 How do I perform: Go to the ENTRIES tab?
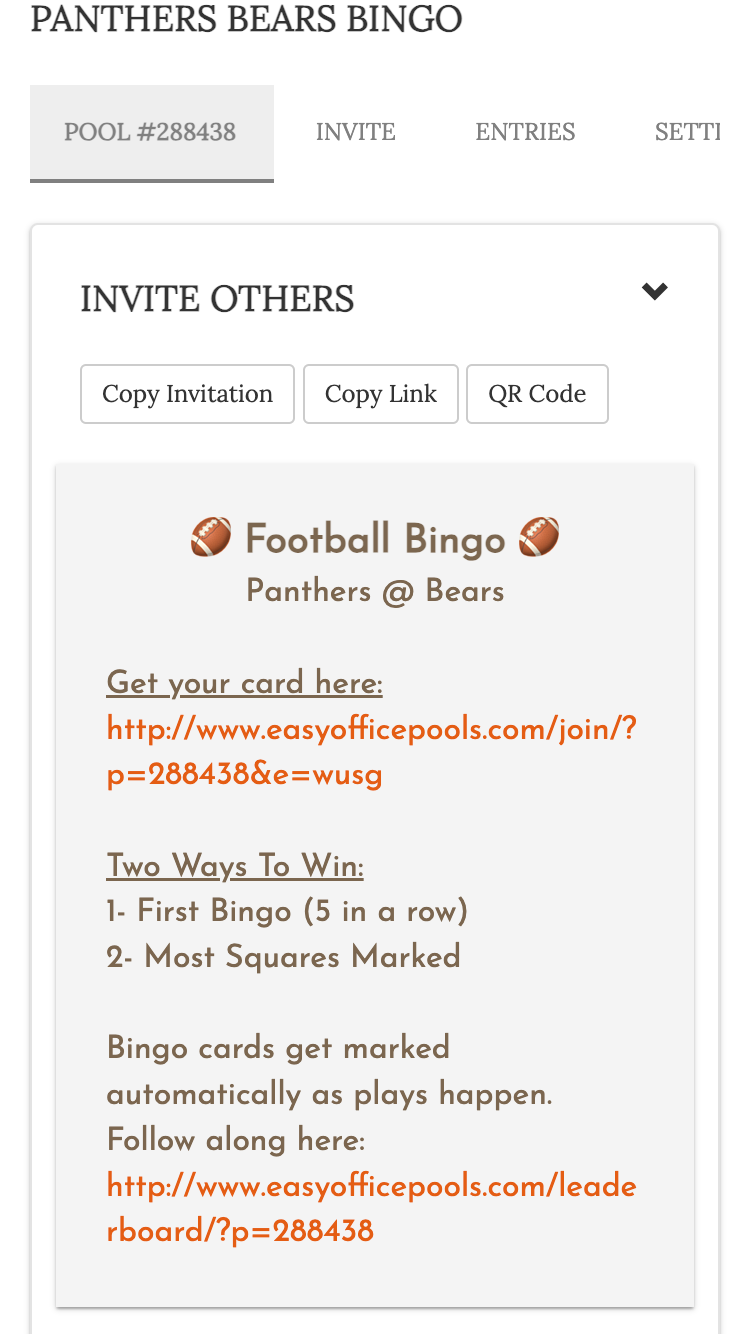pyautogui.click(x=525, y=132)
